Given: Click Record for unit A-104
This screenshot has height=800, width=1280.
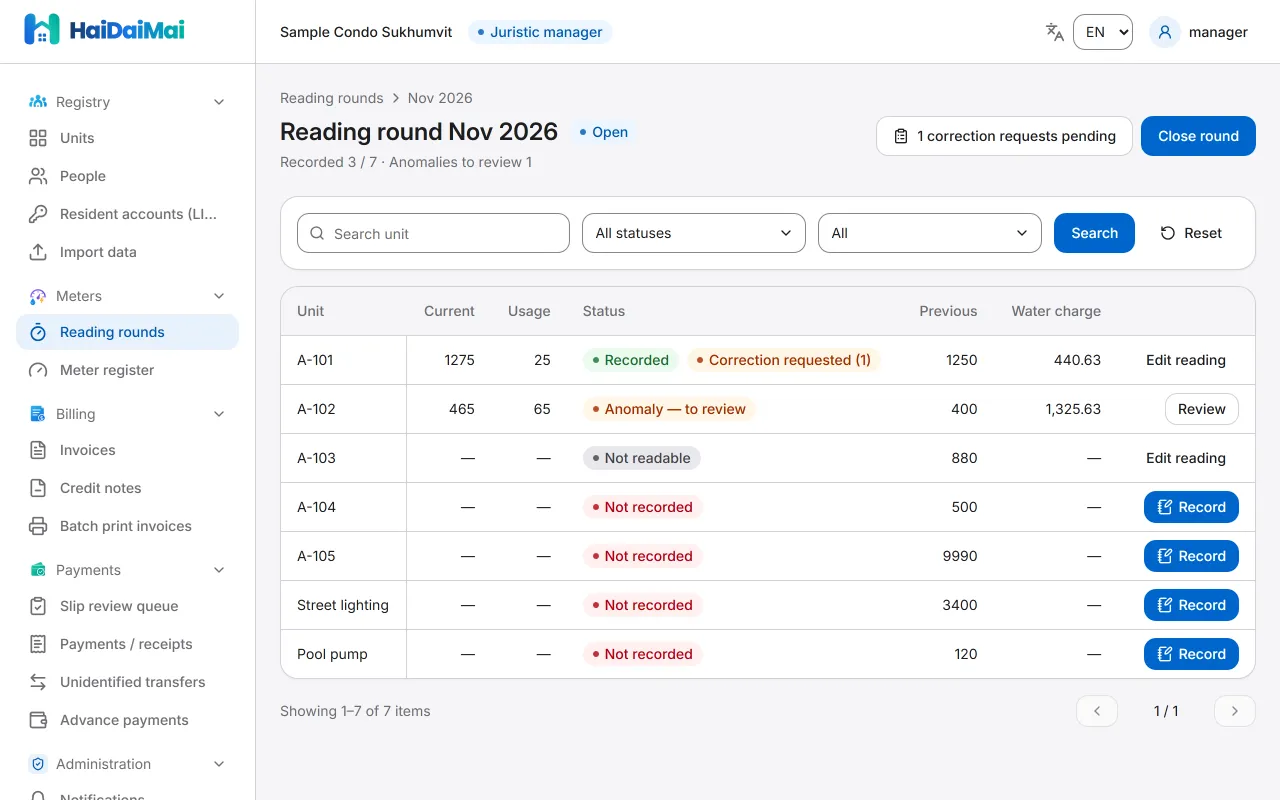Looking at the screenshot, I should (x=1191, y=507).
